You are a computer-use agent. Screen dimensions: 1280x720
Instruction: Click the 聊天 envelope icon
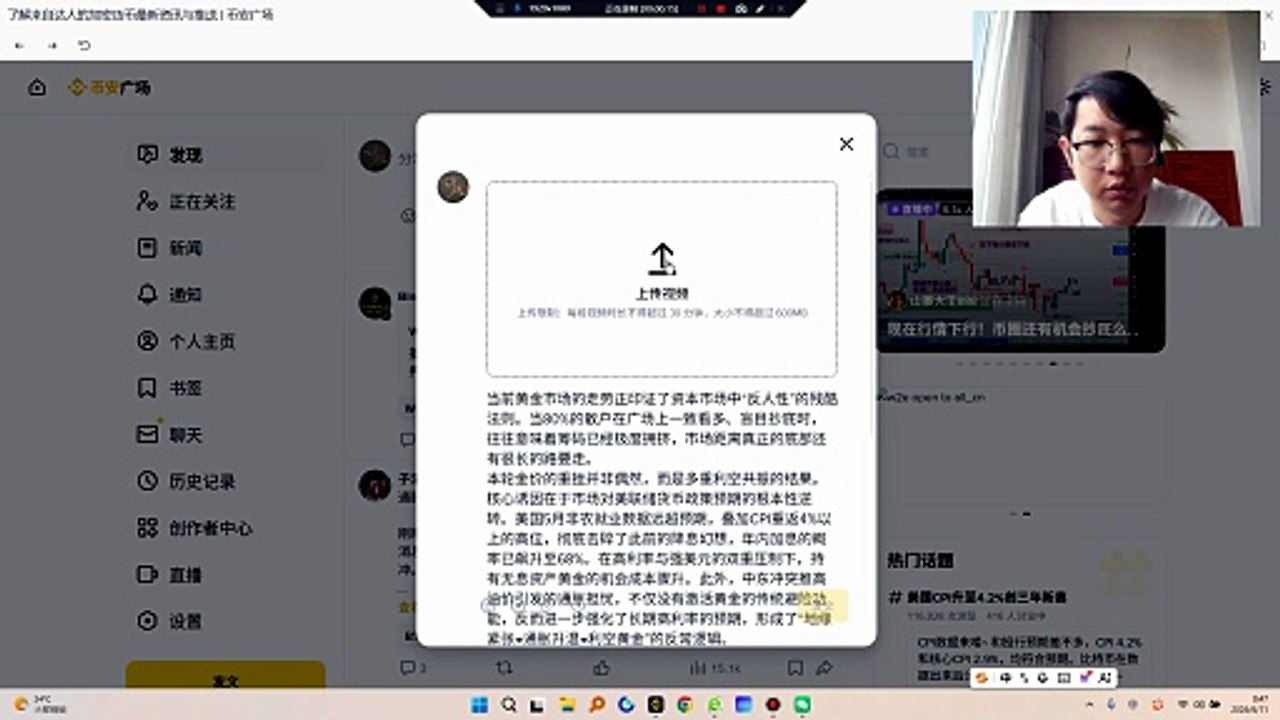click(147, 434)
